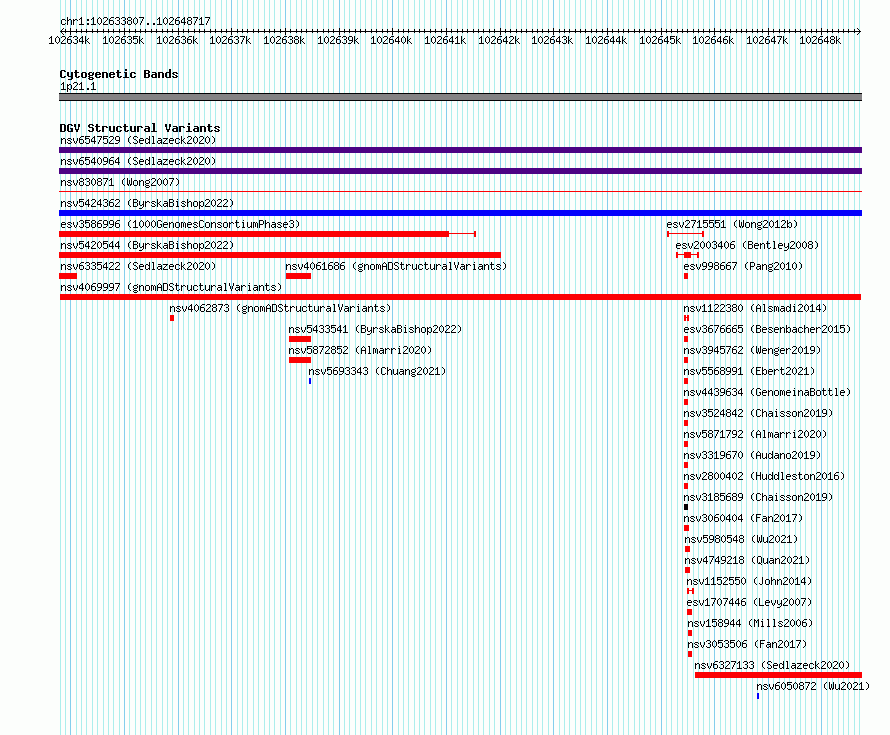The image size is (890, 735).
Task: Select the nsv6540964 (Sedlazeck2020) label
Action: click(x=138, y=161)
